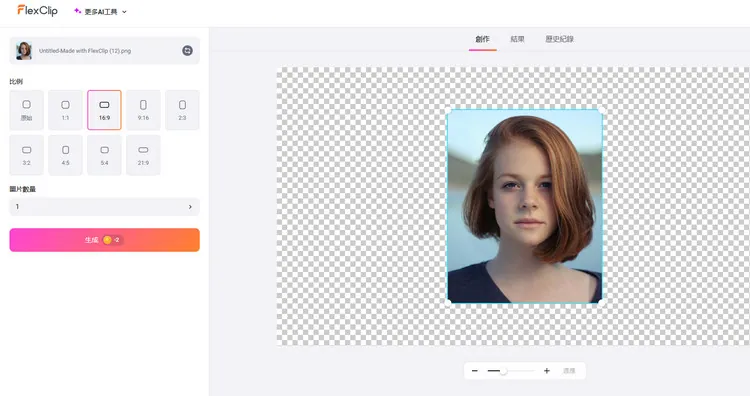
Task: Click the file name Untitled-Made with FlexClip (12).png
Action: click(85, 51)
